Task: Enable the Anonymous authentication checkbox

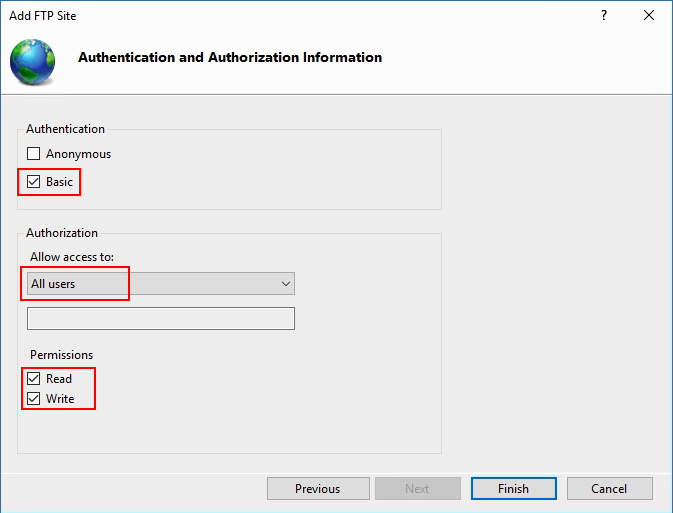Action: coord(34,154)
